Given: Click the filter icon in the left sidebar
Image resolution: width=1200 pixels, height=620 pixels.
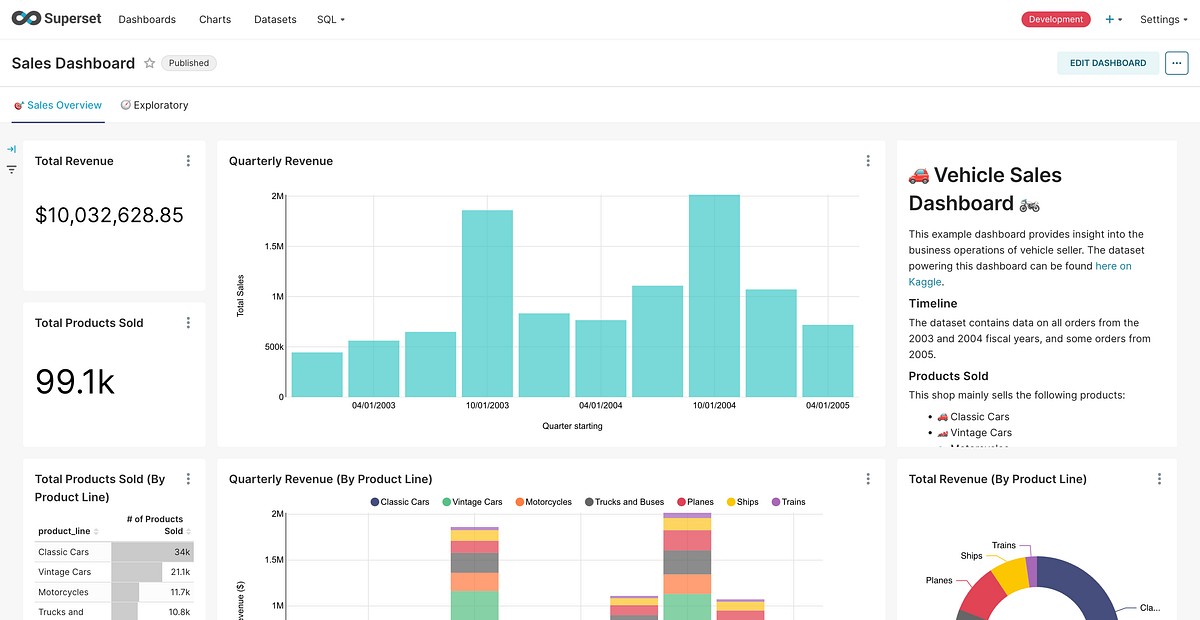Looking at the screenshot, I should (x=11, y=169).
